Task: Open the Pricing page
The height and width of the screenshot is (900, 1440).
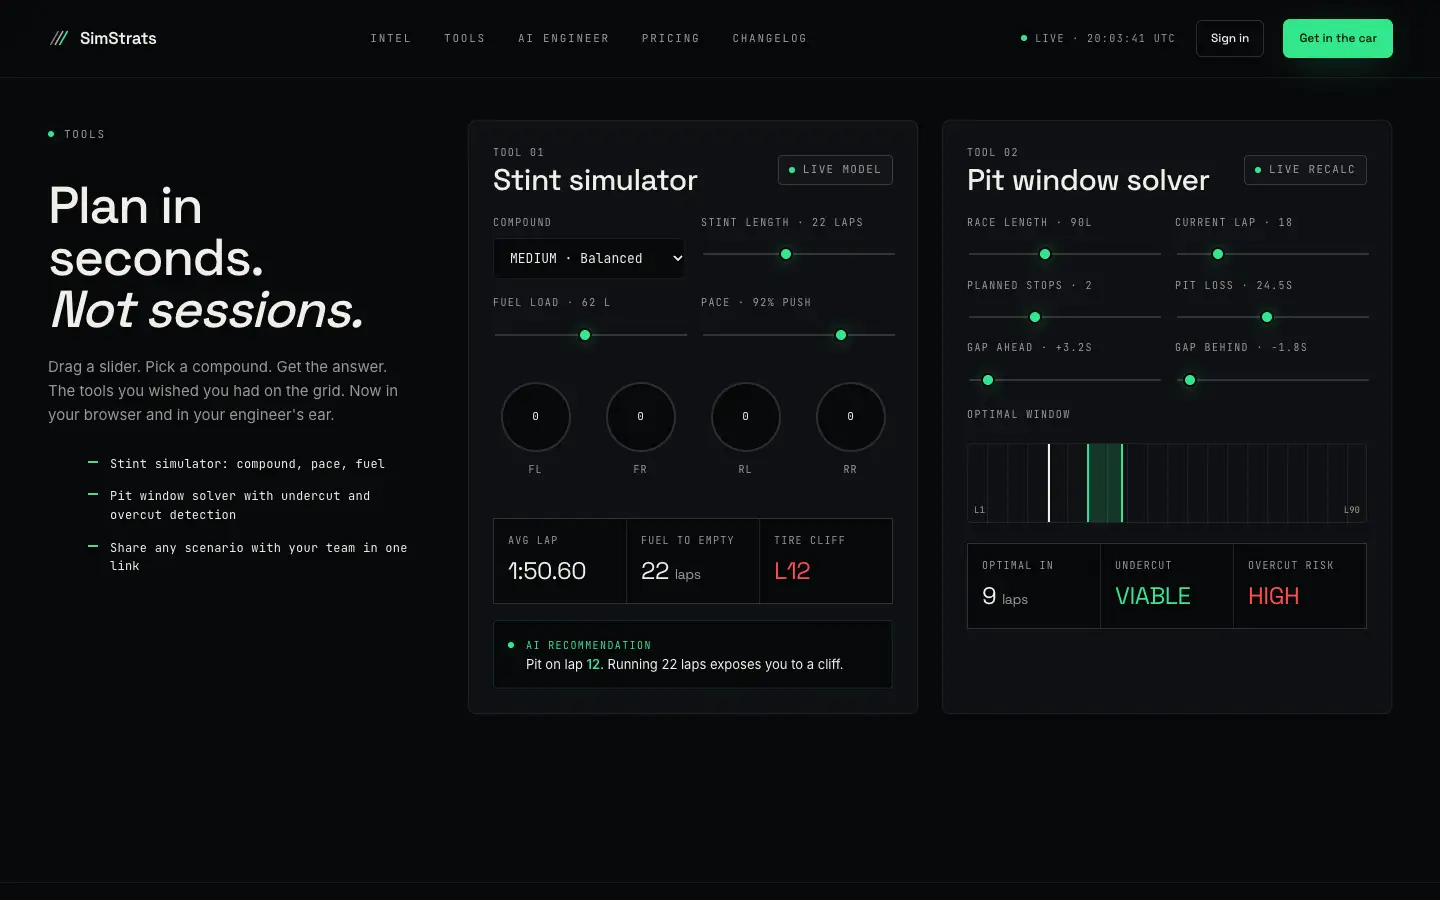Action: pos(670,38)
